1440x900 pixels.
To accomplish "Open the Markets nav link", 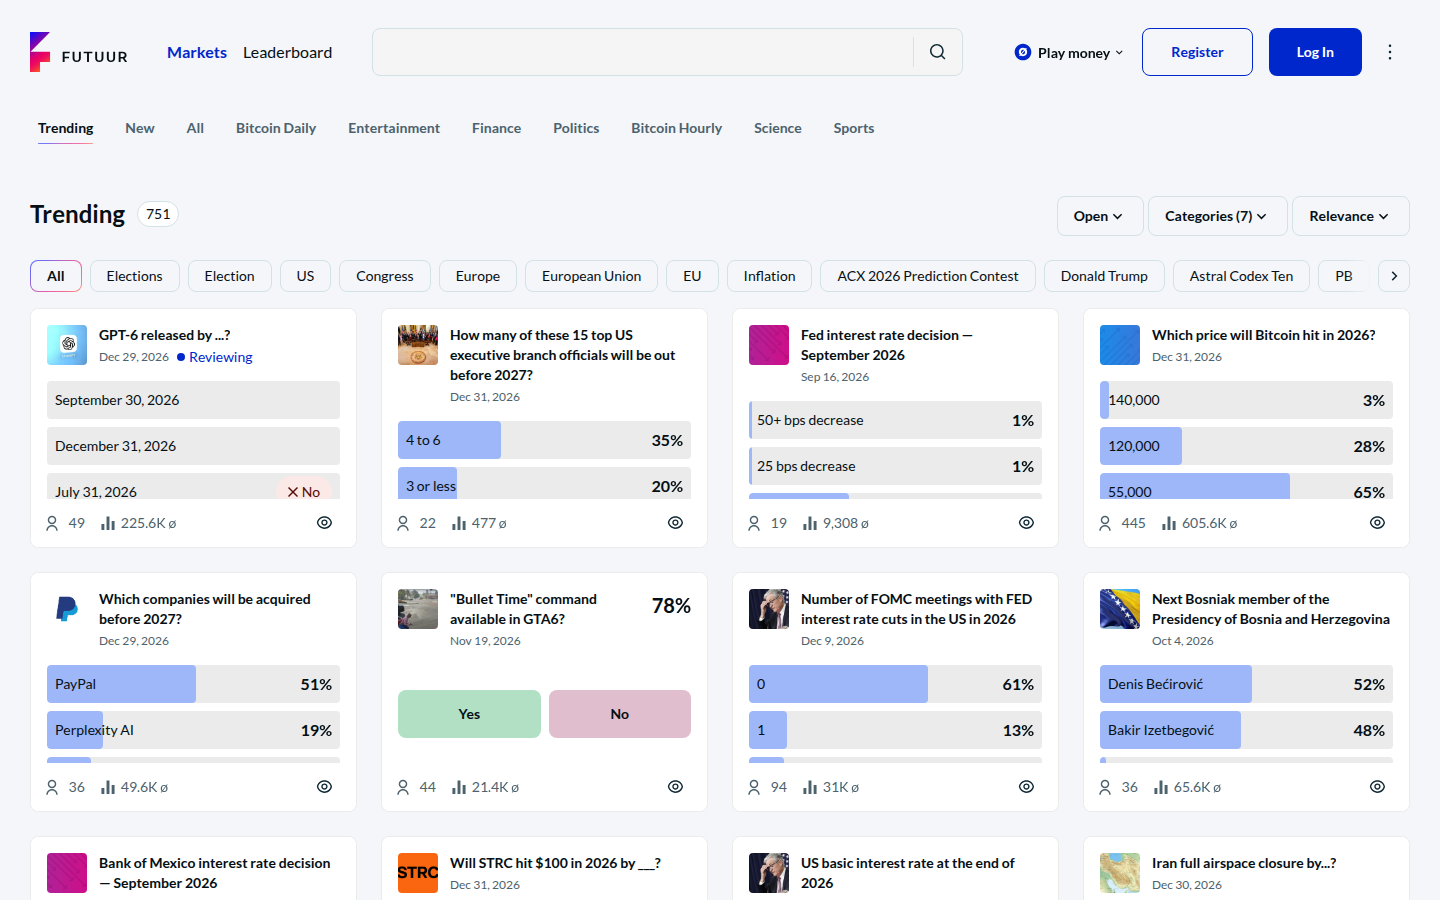I will pos(197,52).
